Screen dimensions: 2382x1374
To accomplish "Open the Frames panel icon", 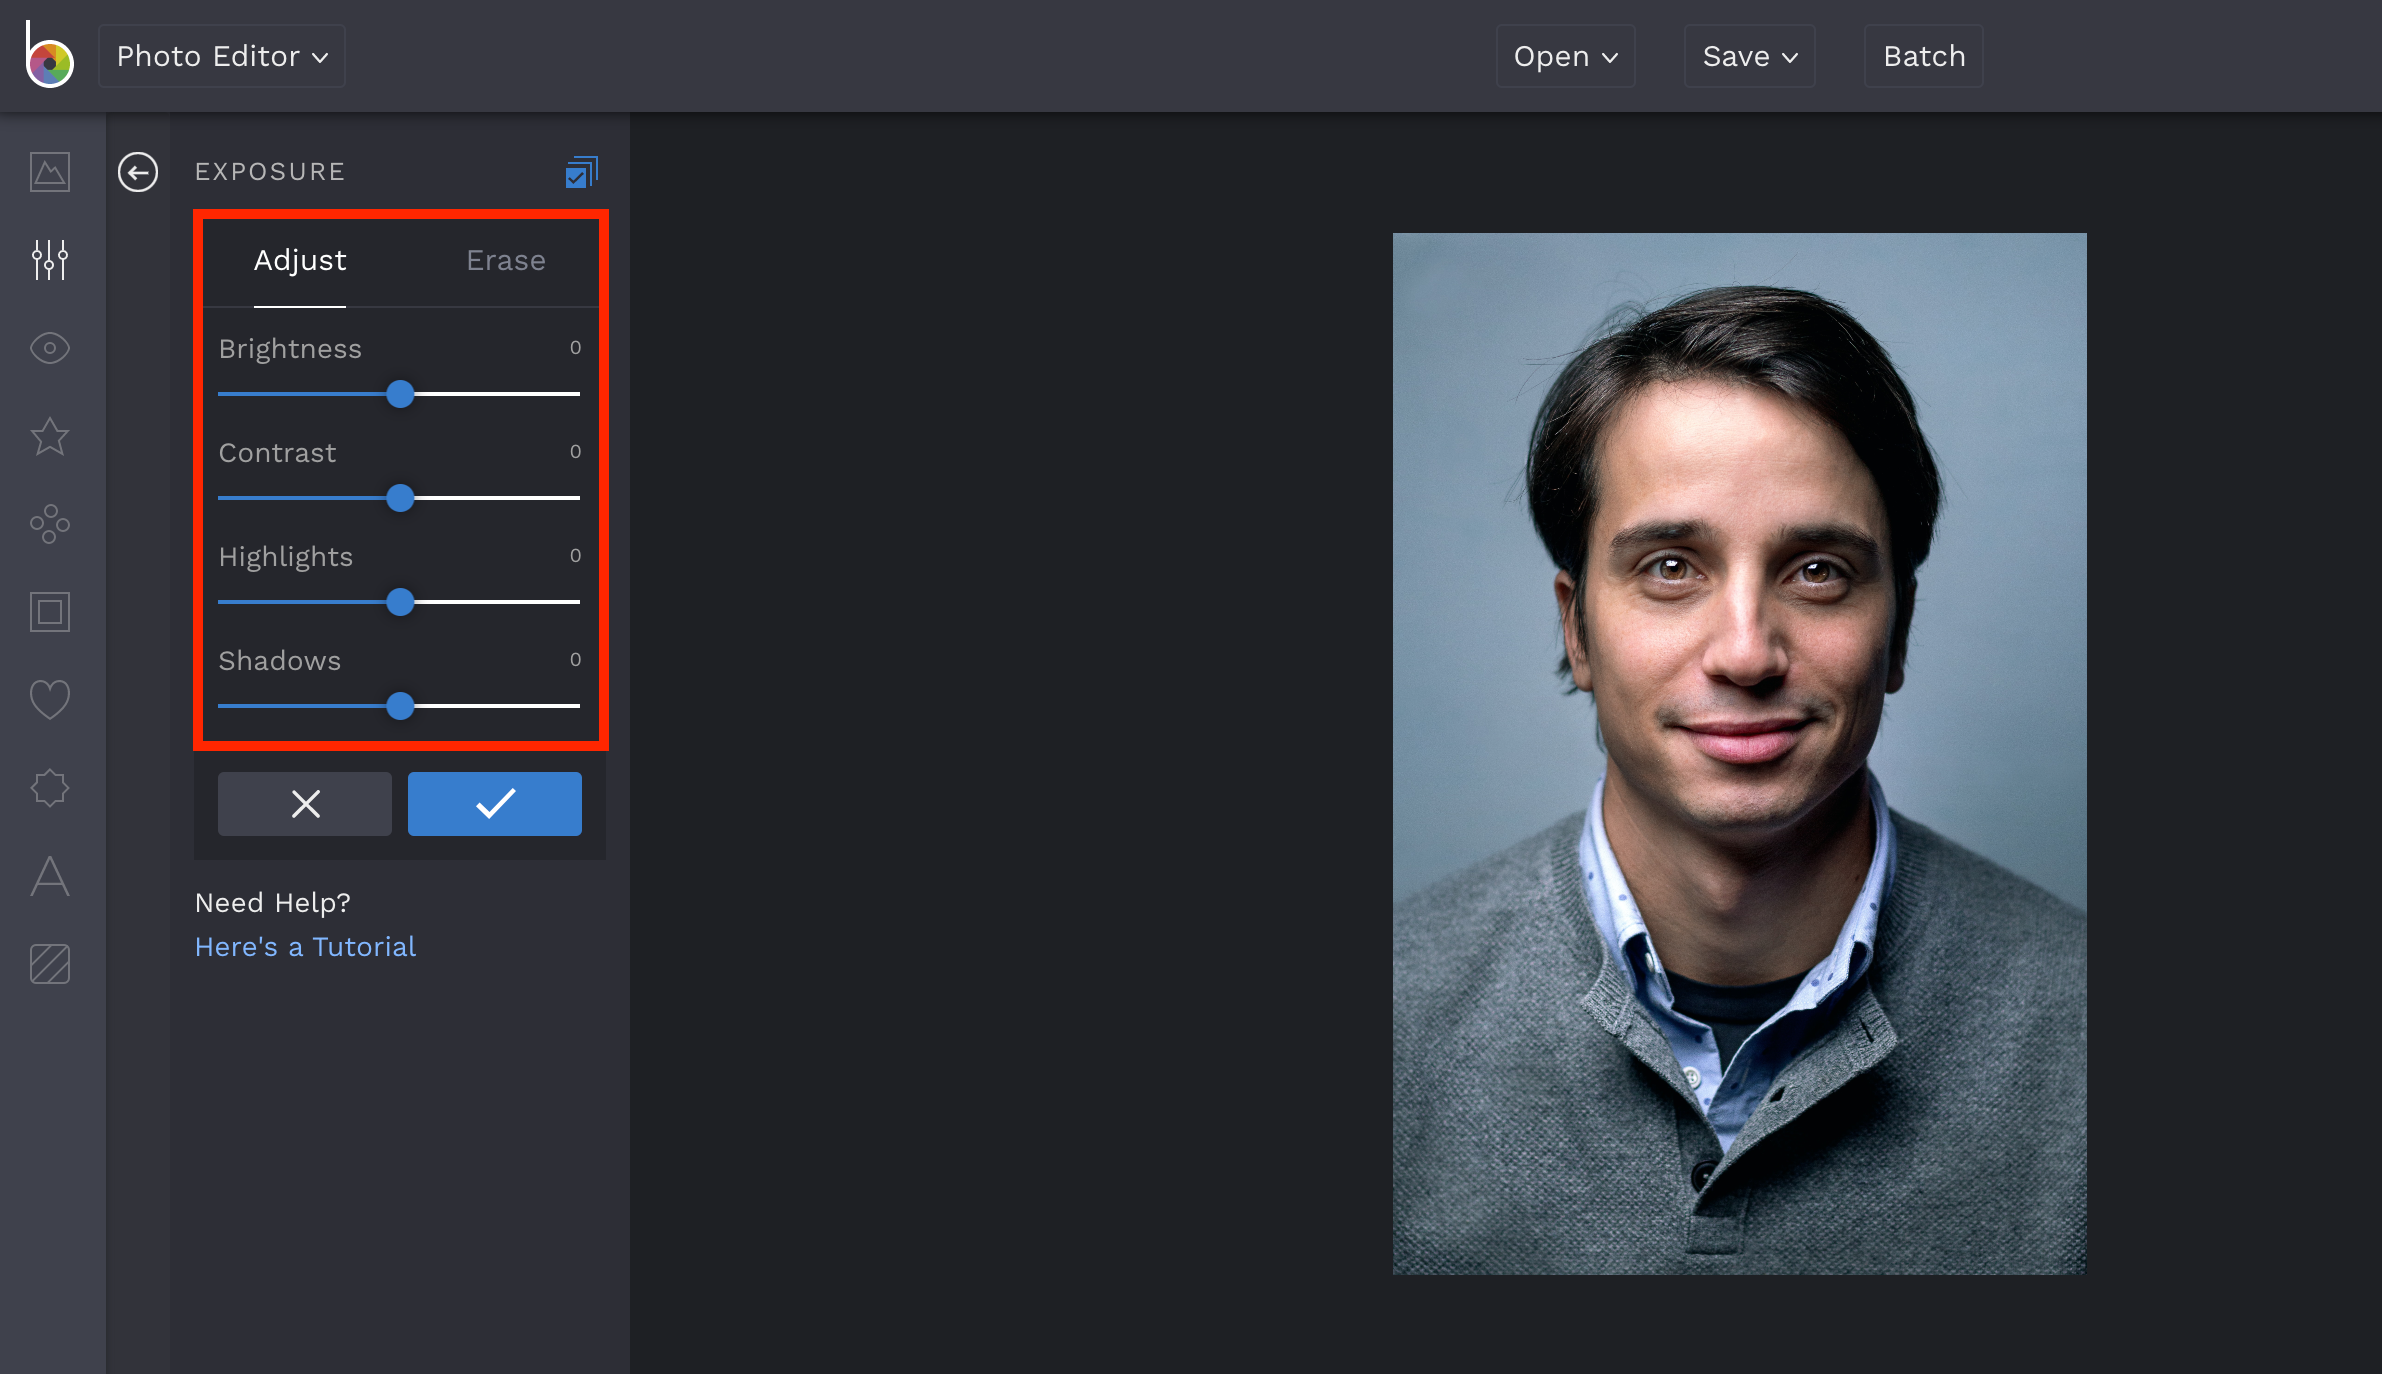I will [x=49, y=612].
